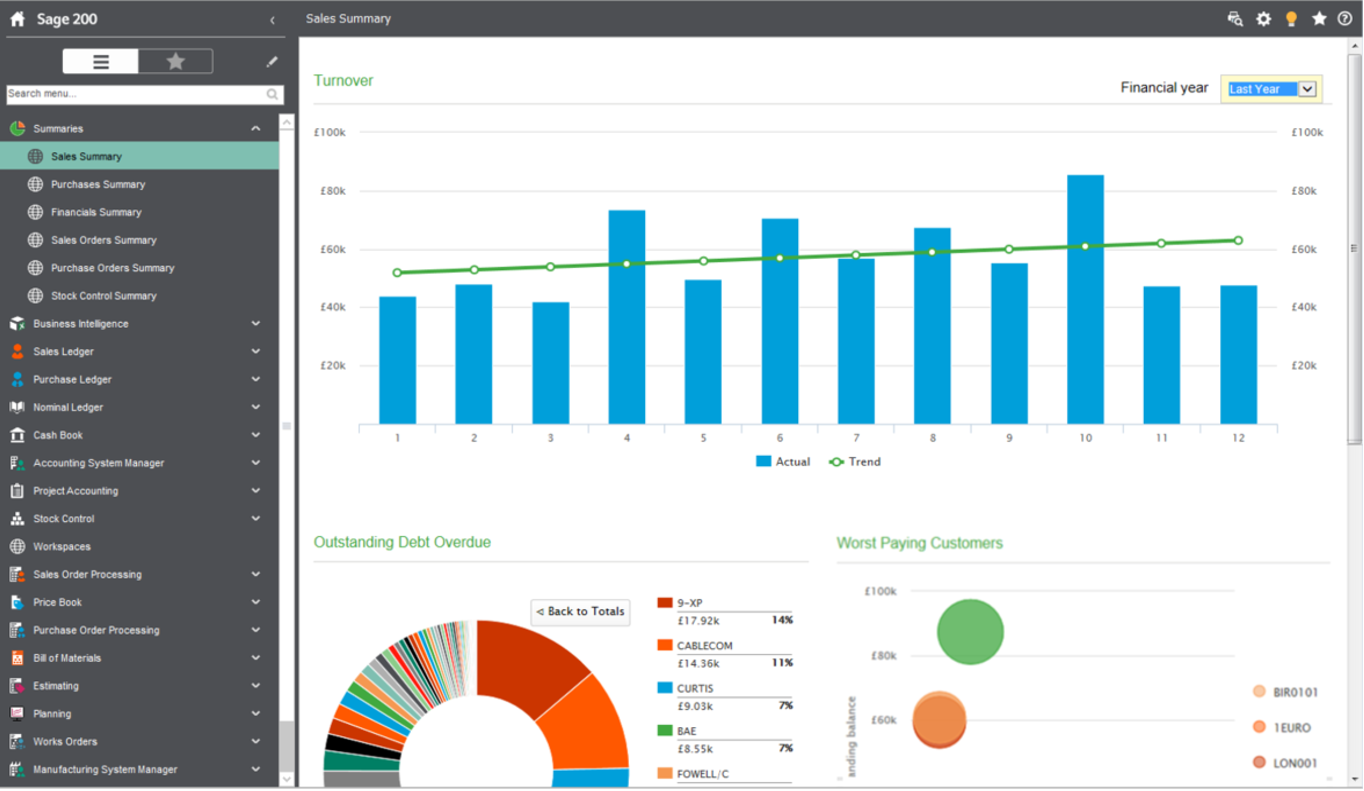Click the Sales Ledger person icon
Viewport: 1364px width, 791px height.
17,352
